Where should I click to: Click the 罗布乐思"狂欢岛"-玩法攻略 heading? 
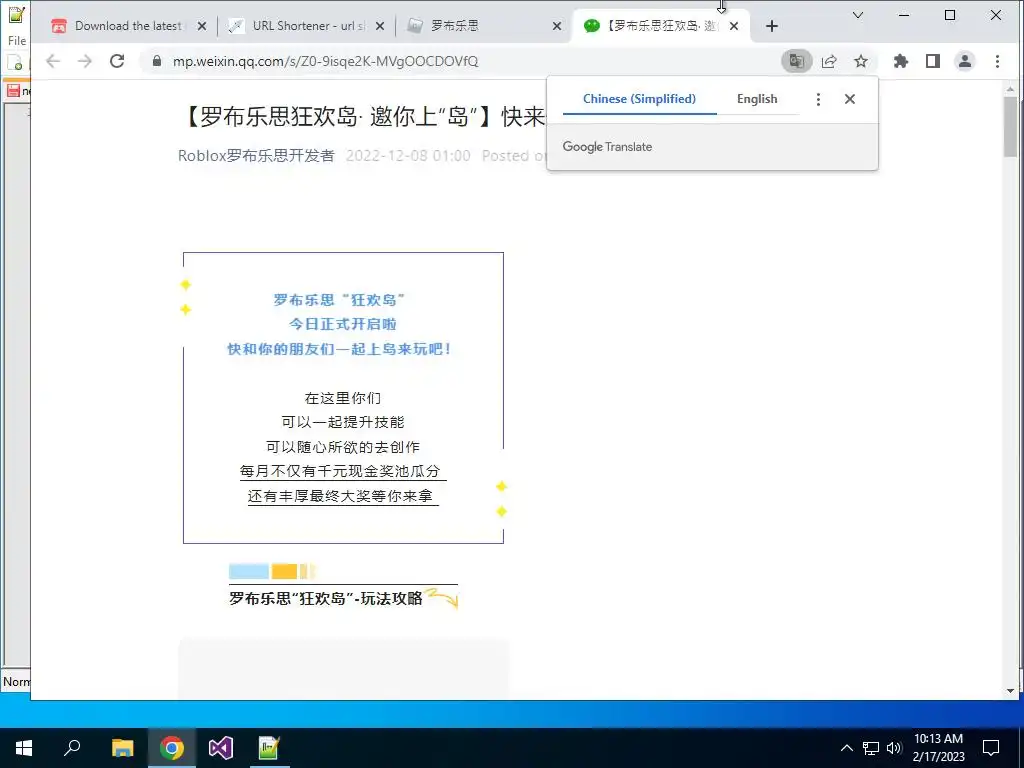click(x=326, y=598)
